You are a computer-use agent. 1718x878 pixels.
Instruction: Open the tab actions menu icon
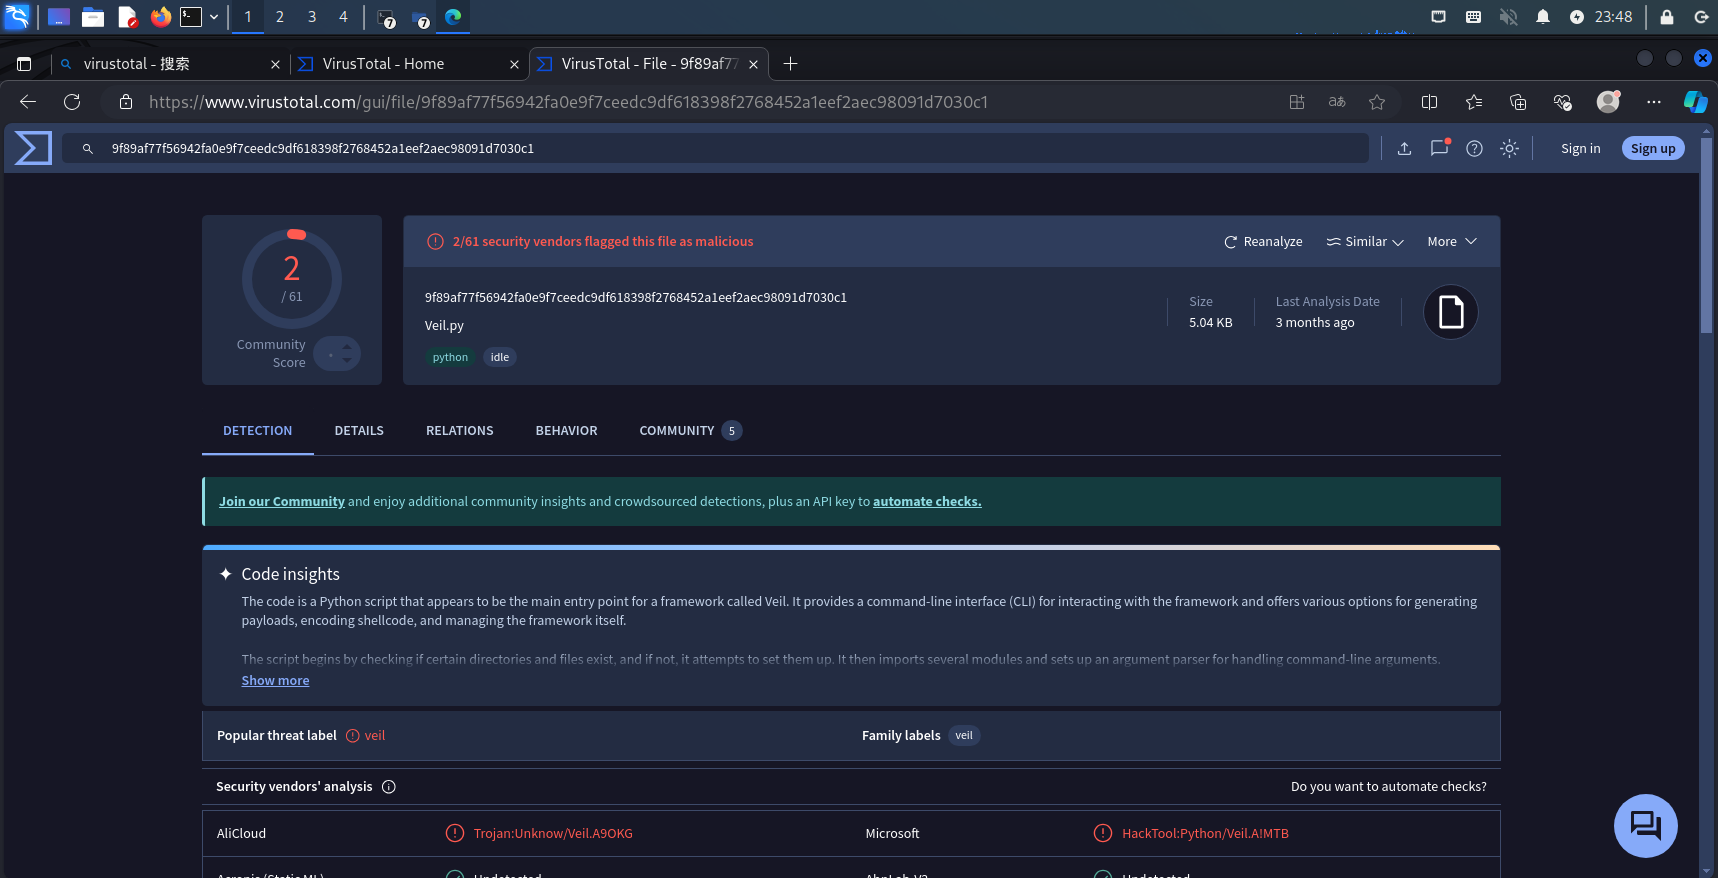(24, 64)
